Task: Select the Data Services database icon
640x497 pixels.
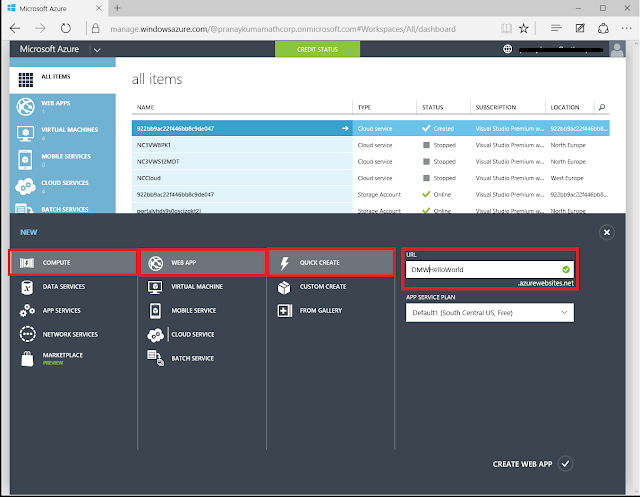Action: point(27,287)
